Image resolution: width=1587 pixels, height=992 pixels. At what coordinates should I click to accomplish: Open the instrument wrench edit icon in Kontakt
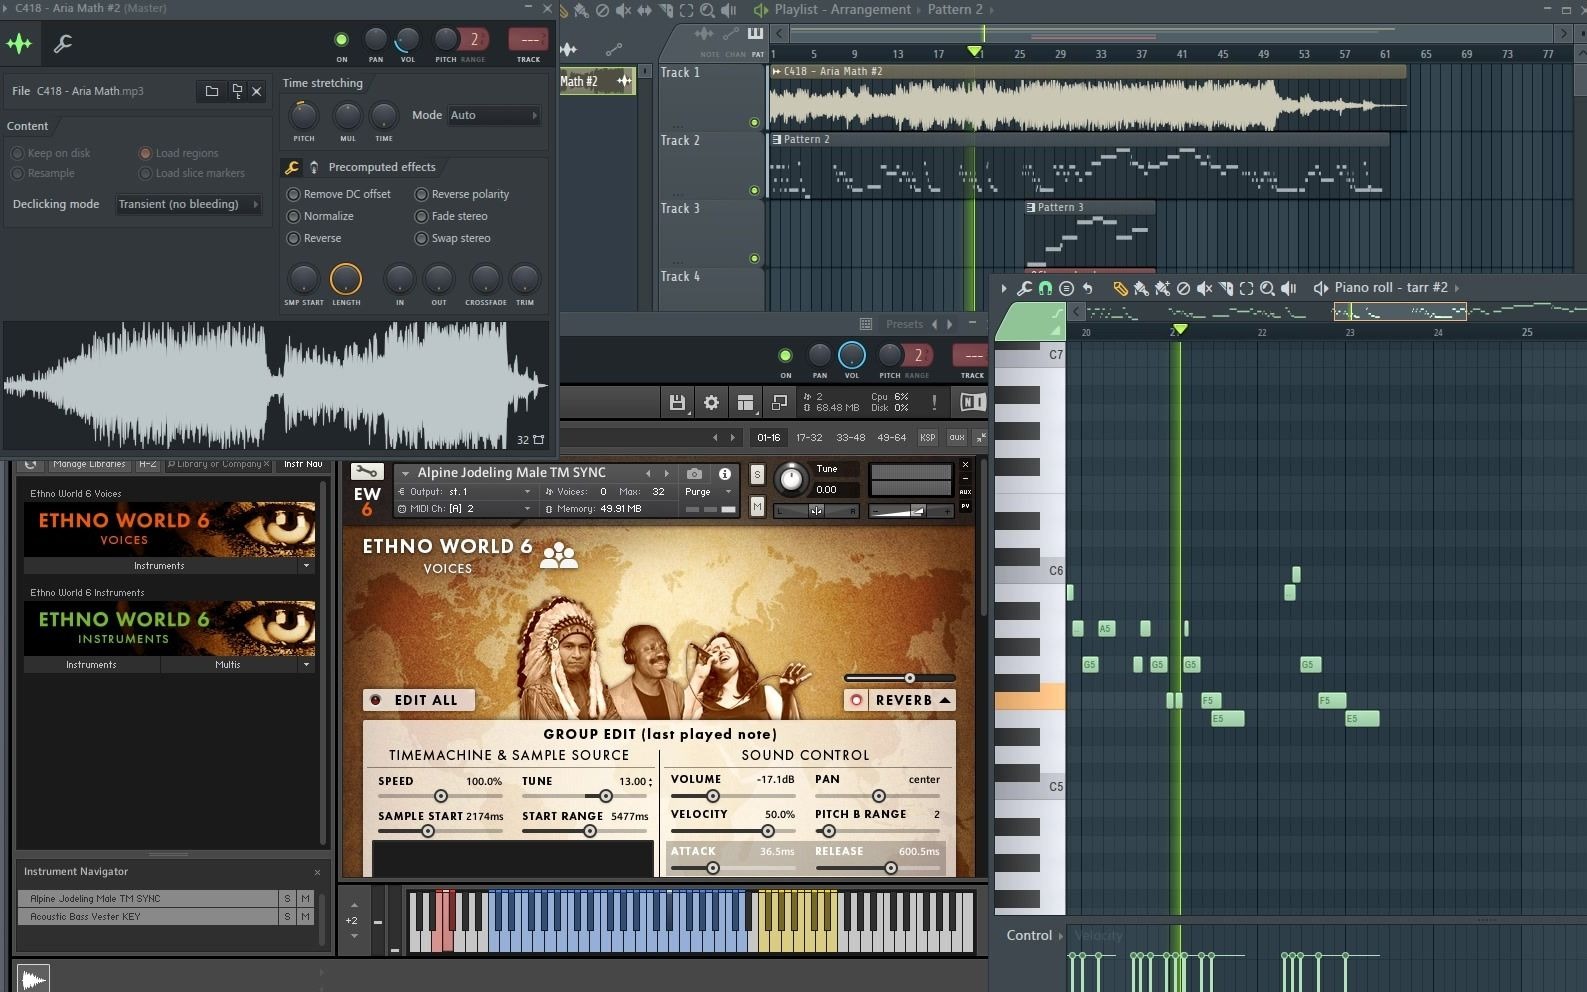[x=367, y=472]
